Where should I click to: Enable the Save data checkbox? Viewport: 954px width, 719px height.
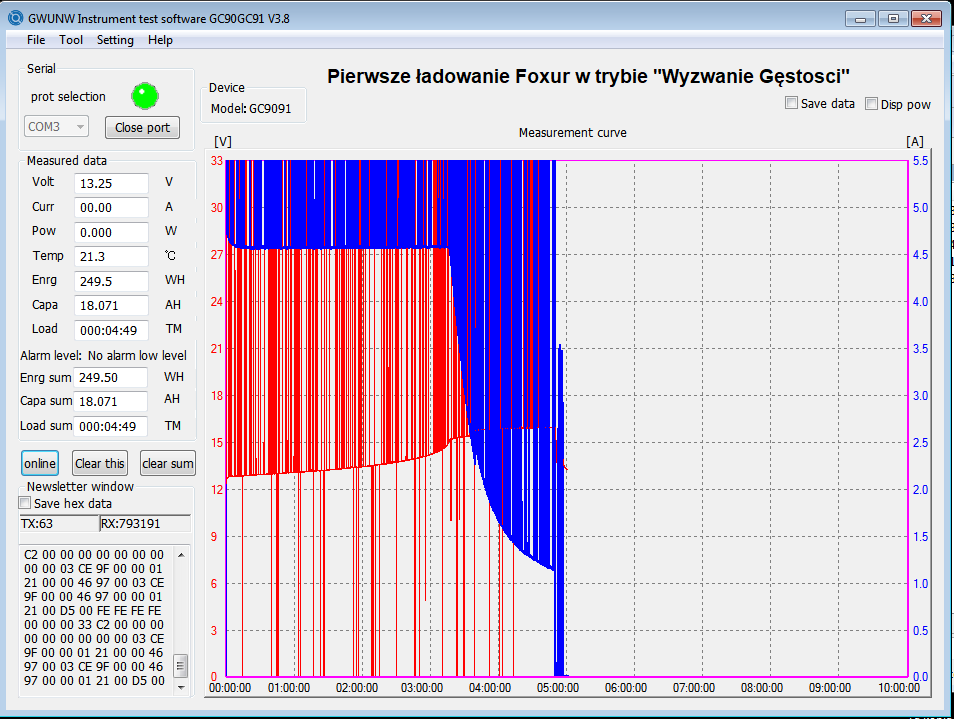pos(791,103)
